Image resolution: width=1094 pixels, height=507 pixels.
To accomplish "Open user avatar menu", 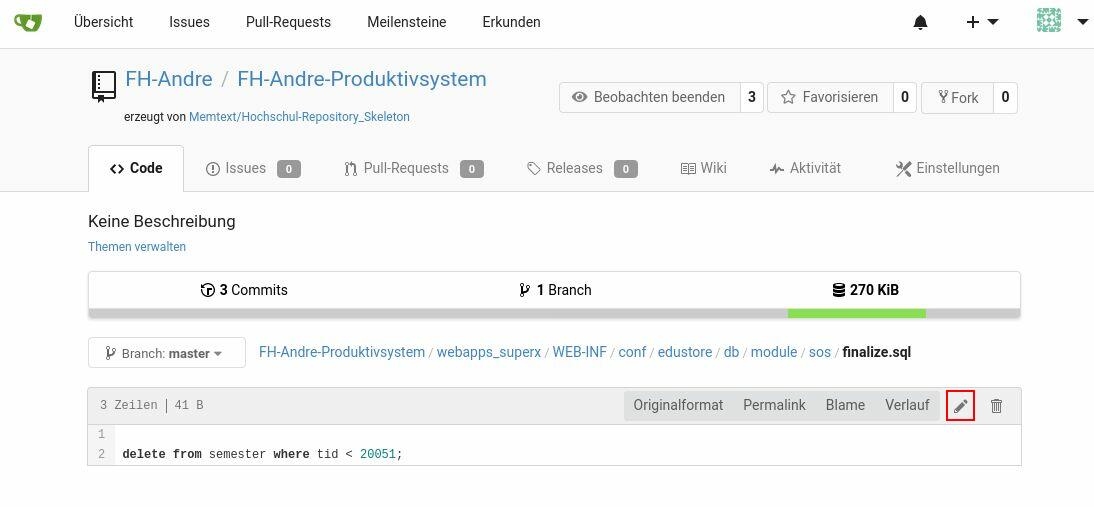I will tap(1060, 21).
